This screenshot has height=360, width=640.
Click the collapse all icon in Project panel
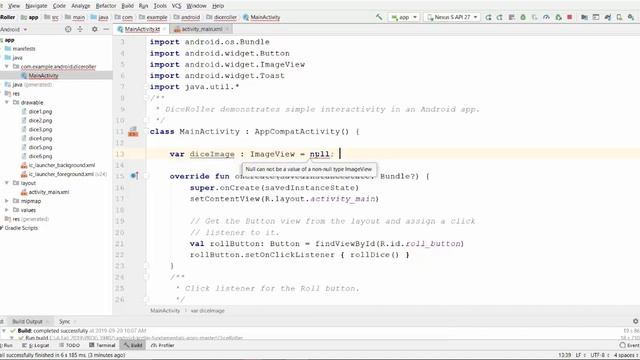[80, 29]
